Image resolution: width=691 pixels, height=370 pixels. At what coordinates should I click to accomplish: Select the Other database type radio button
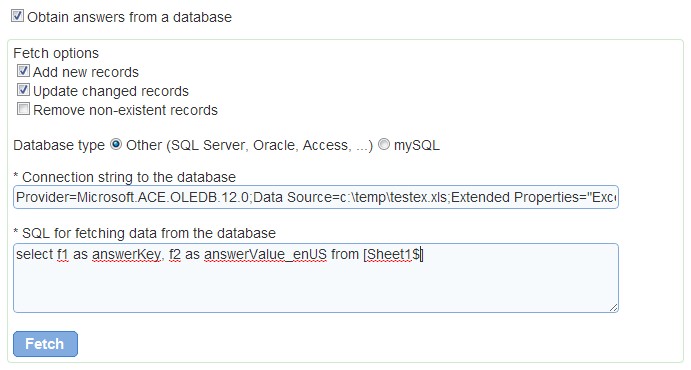coord(116,144)
